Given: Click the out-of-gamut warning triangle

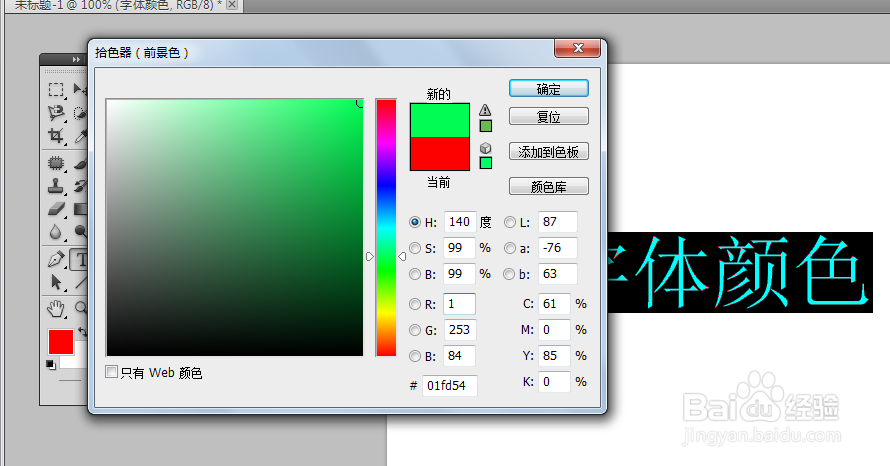Looking at the screenshot, I should (485, 110).
